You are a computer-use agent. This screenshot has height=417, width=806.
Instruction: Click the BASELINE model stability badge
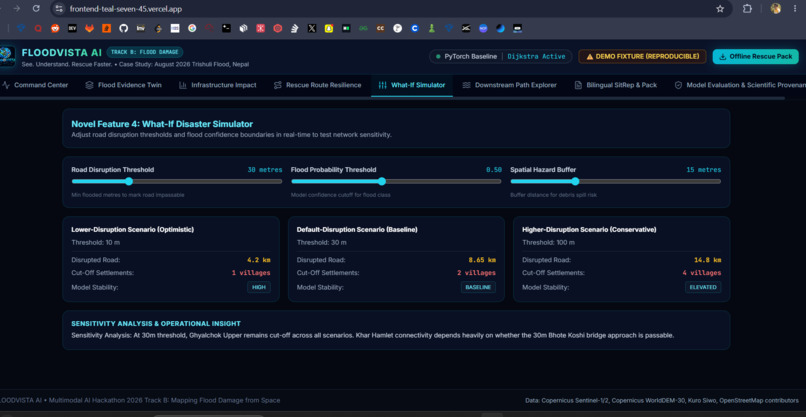(x=478, y=287)
